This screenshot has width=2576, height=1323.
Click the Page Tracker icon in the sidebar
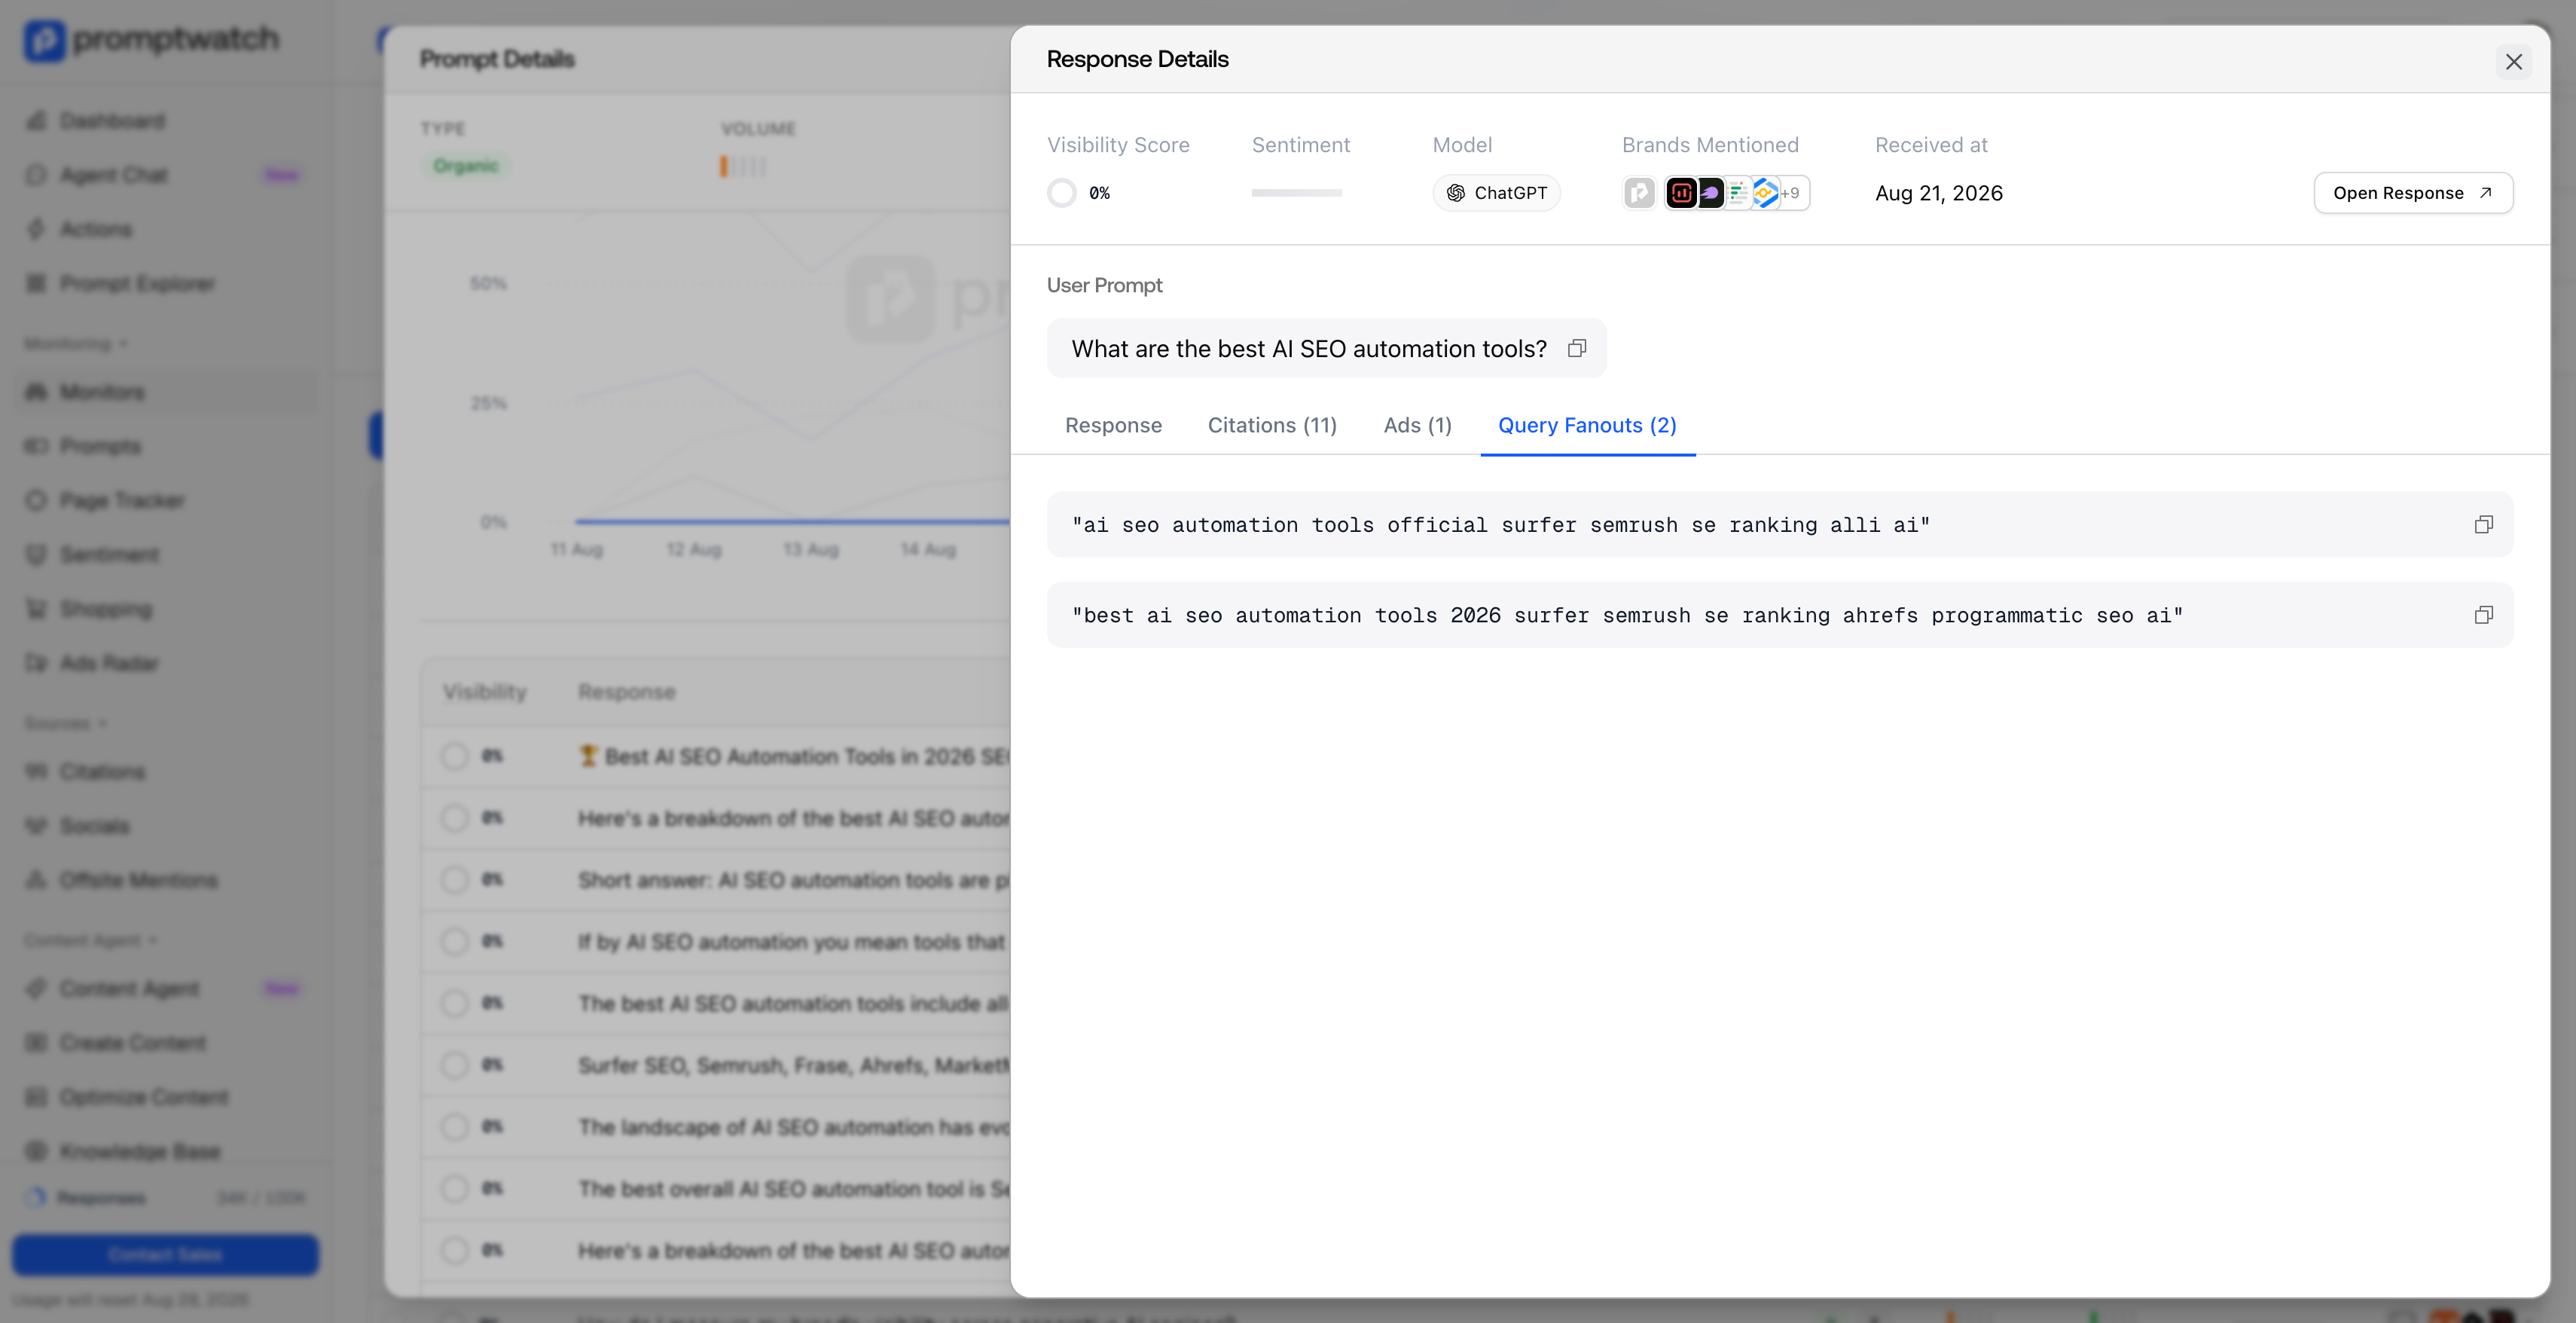(36, 500)
